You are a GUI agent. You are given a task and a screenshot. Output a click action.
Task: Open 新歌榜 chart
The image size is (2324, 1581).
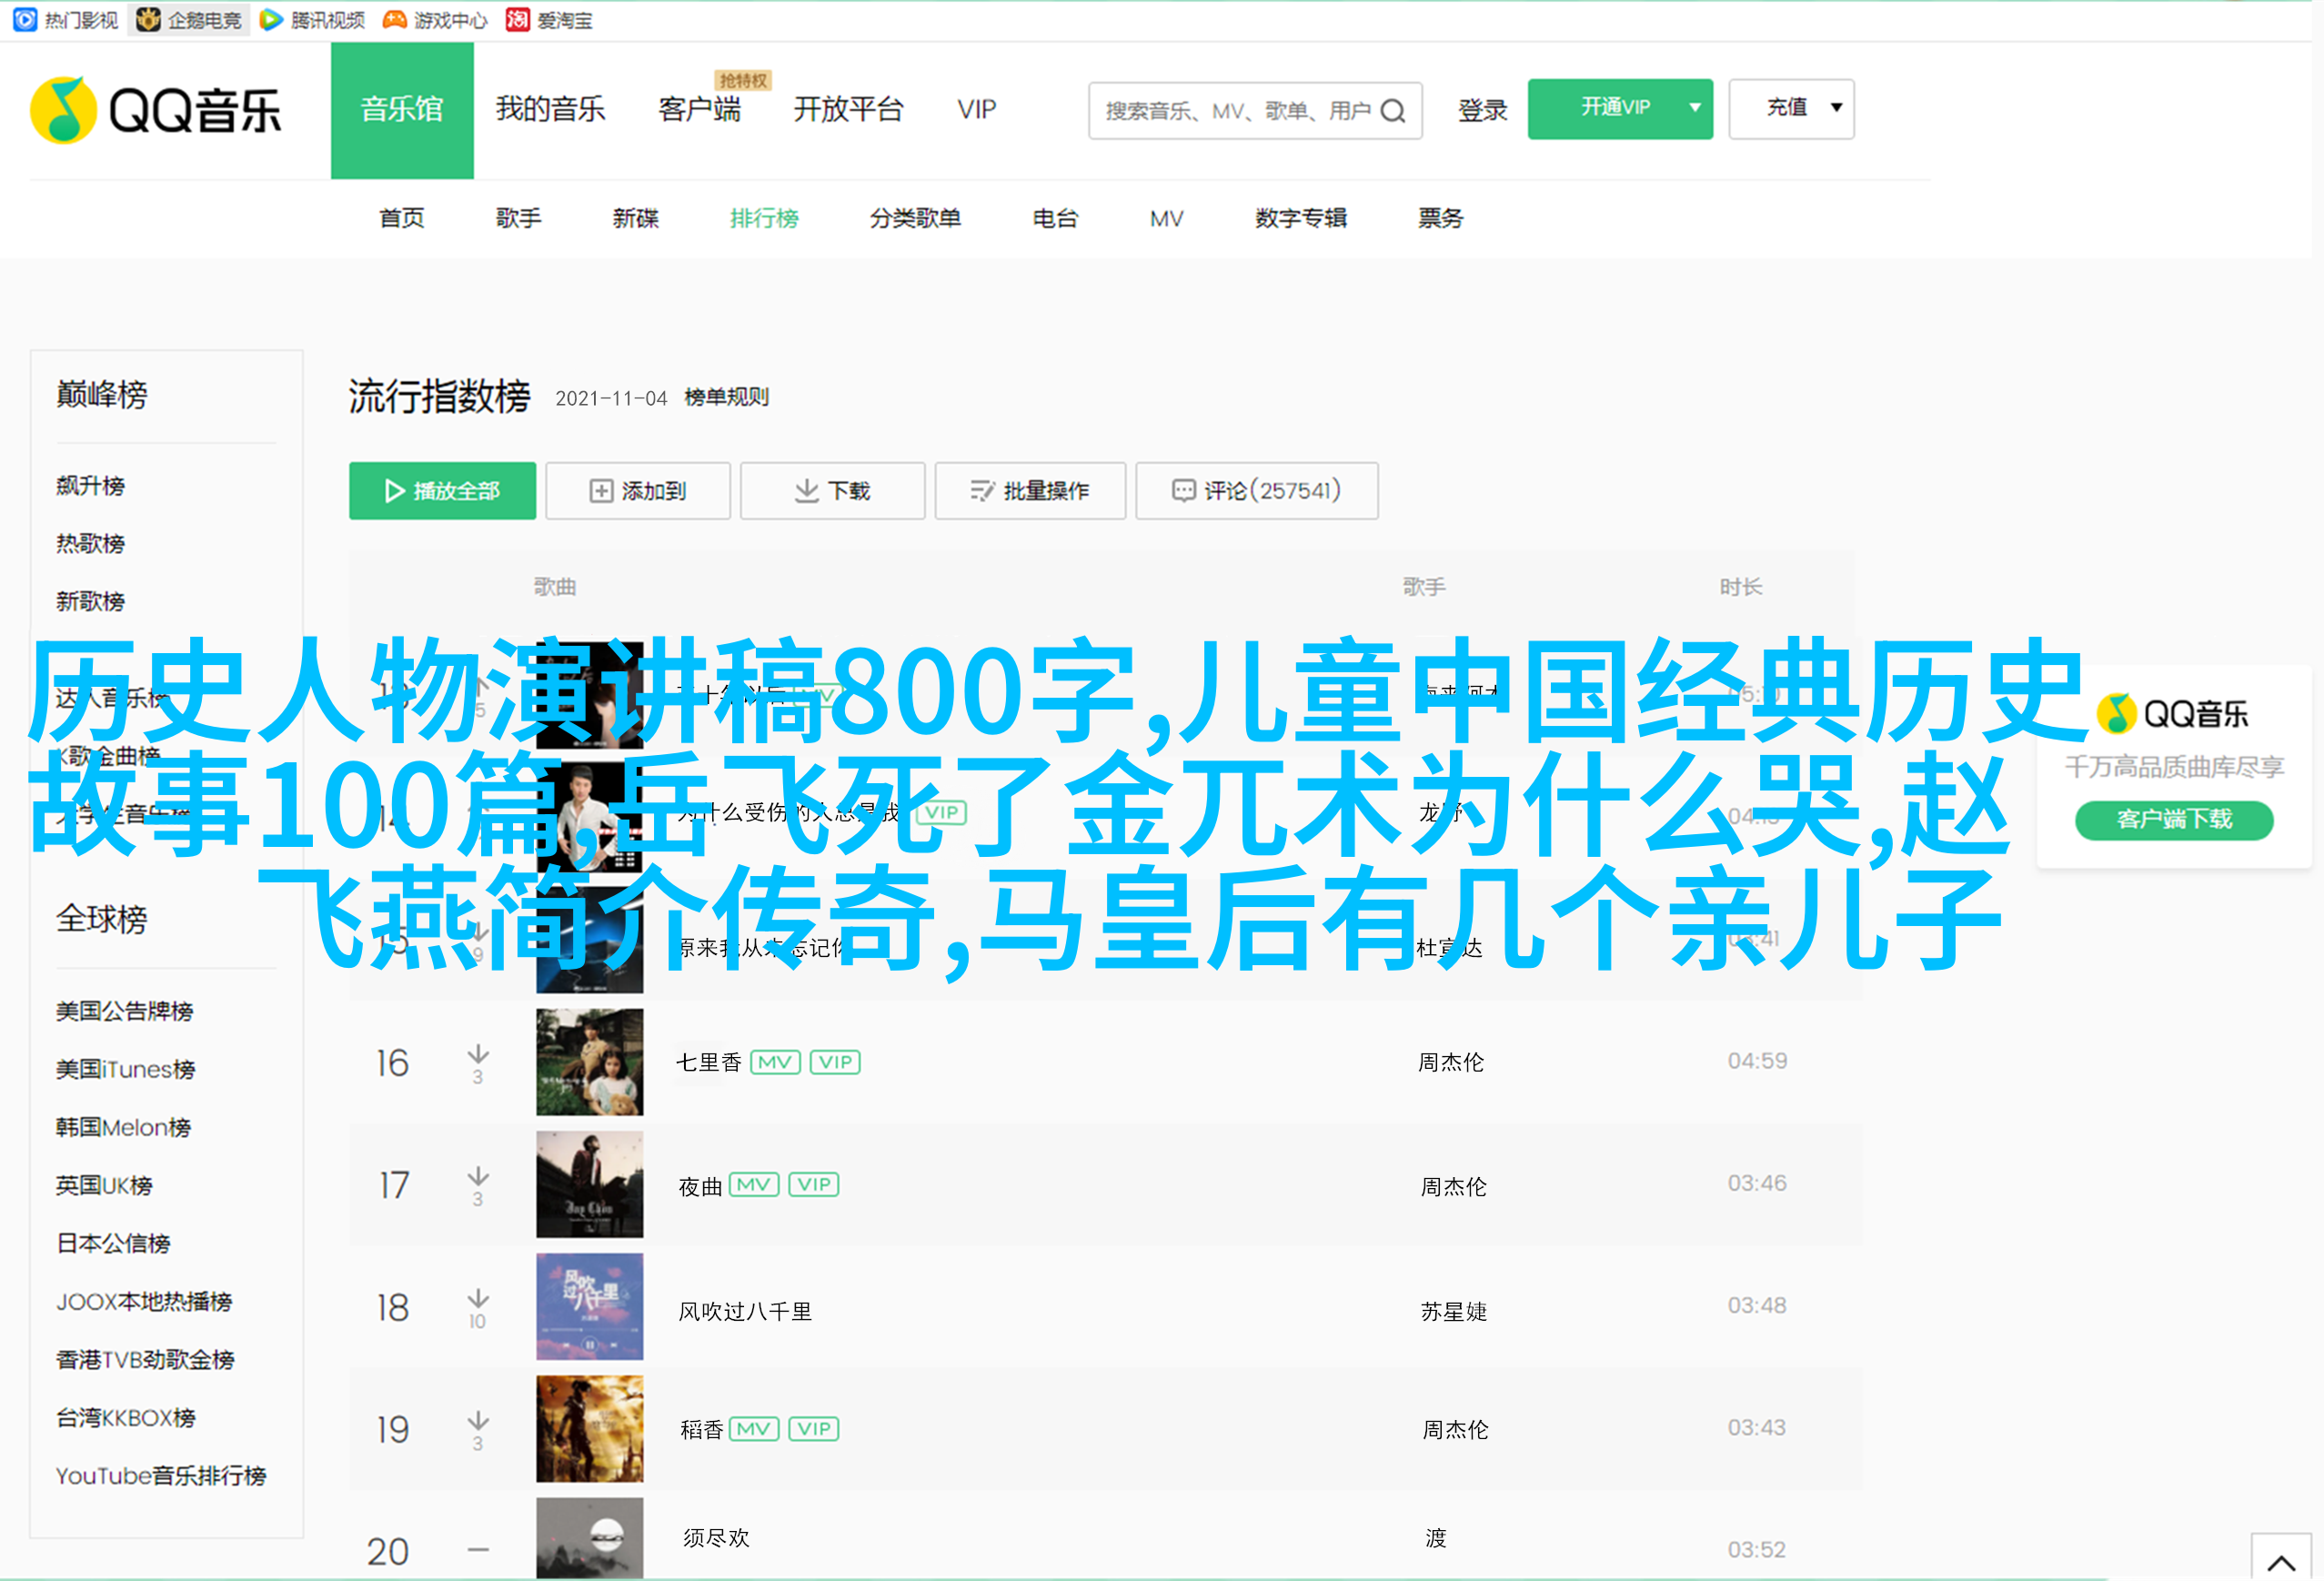pos(90,602)
